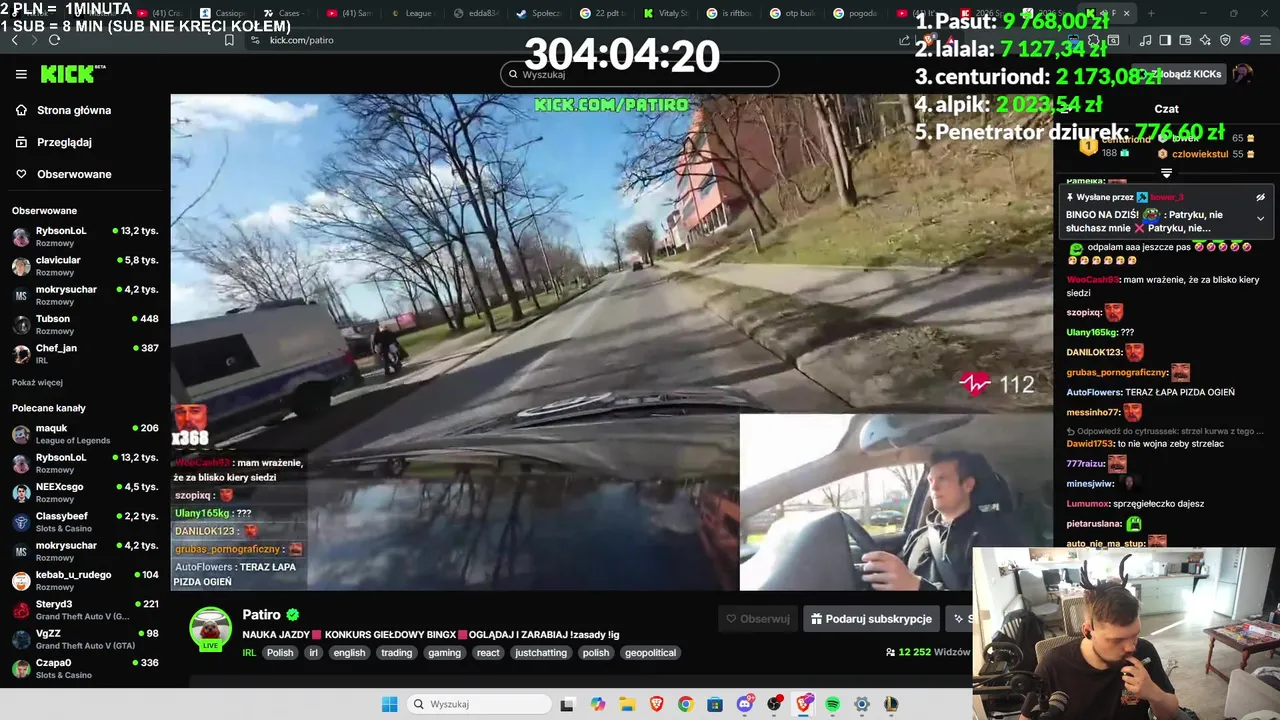The width and height of the screenshot is (1280, 720).
Task: Open RybsonLoL in followed channels list
Action: point(85,236)
